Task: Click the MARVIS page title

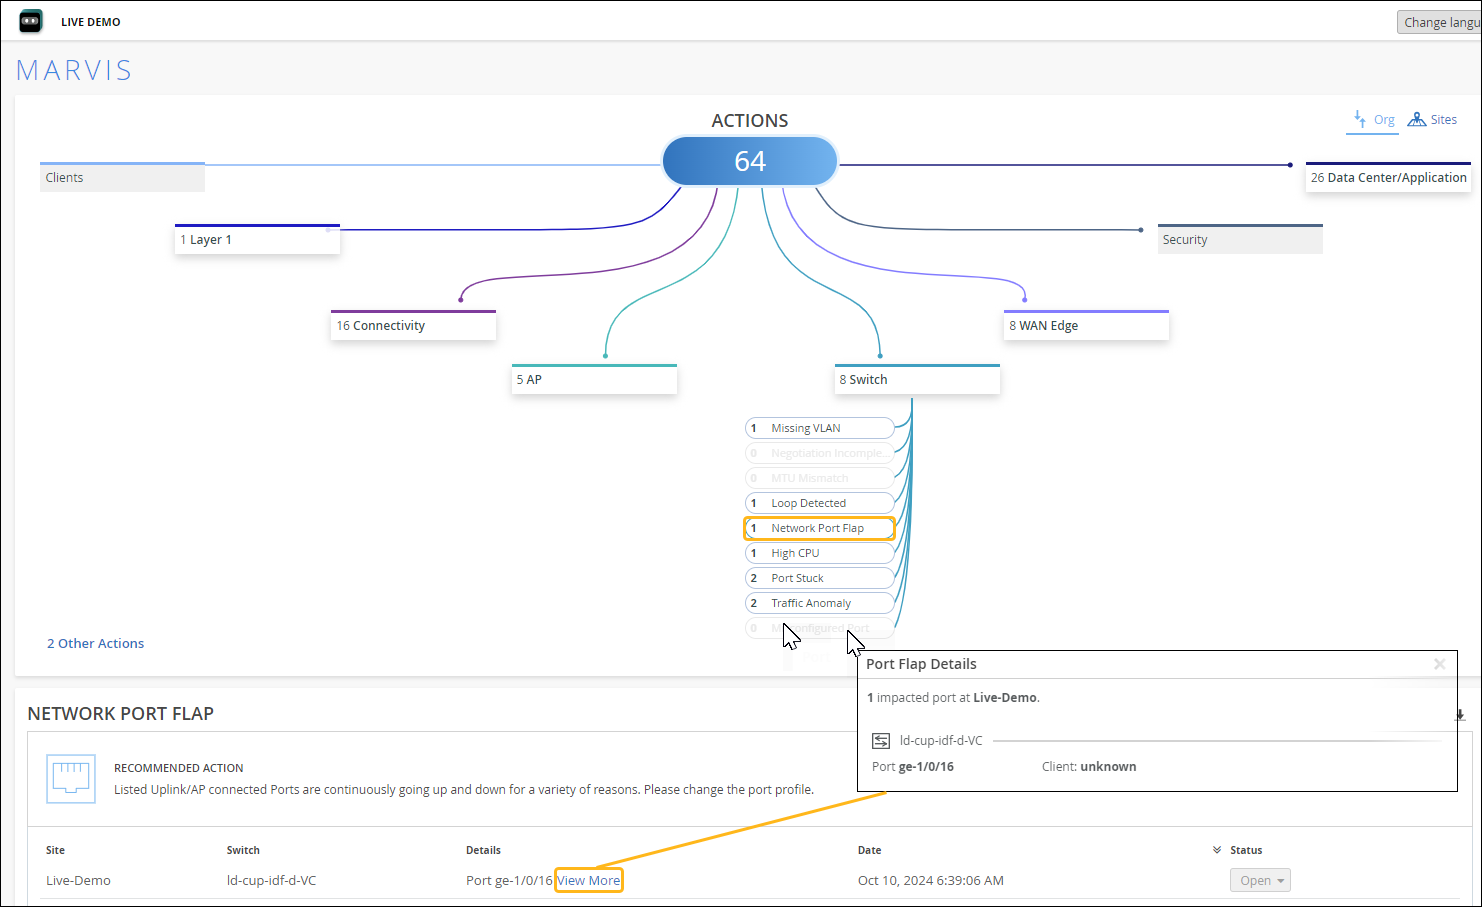Action: coord(74,70)
